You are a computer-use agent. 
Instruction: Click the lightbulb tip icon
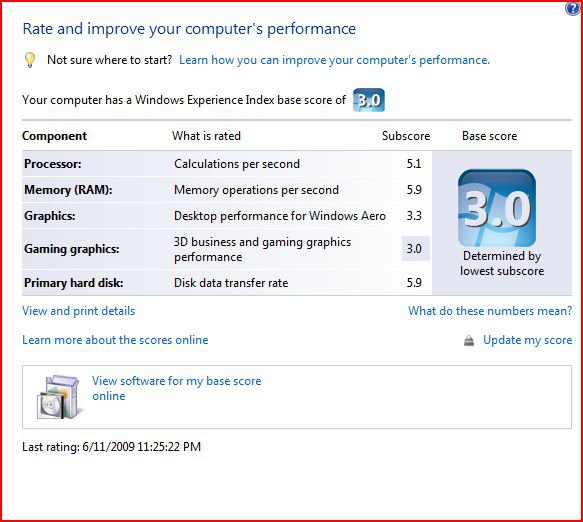pyautogui.click(x=30, y=59)
